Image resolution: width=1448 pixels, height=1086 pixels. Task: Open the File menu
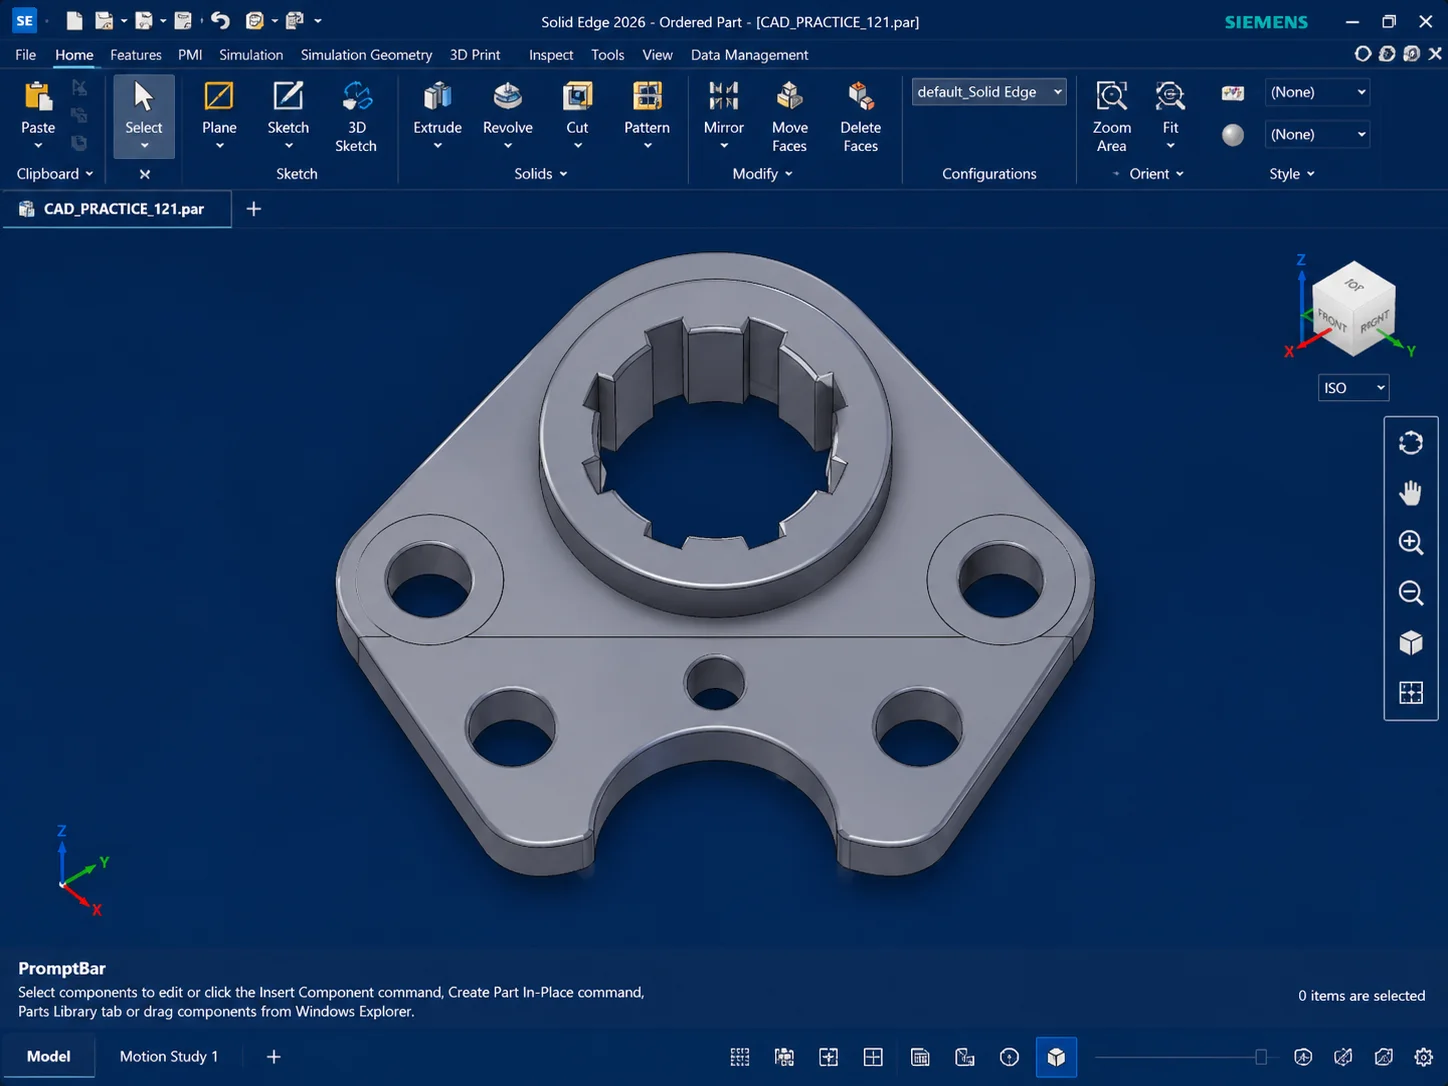click(26, 55)
